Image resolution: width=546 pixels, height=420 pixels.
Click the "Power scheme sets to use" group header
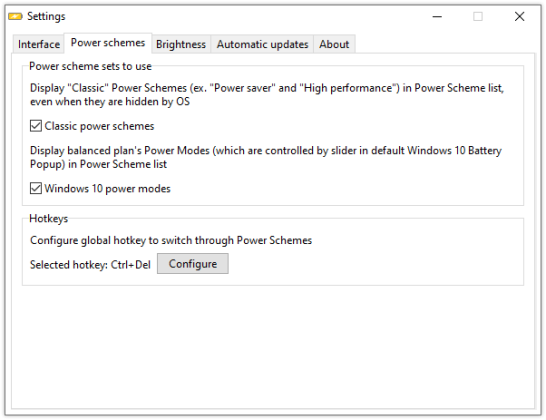click(90, 66)
